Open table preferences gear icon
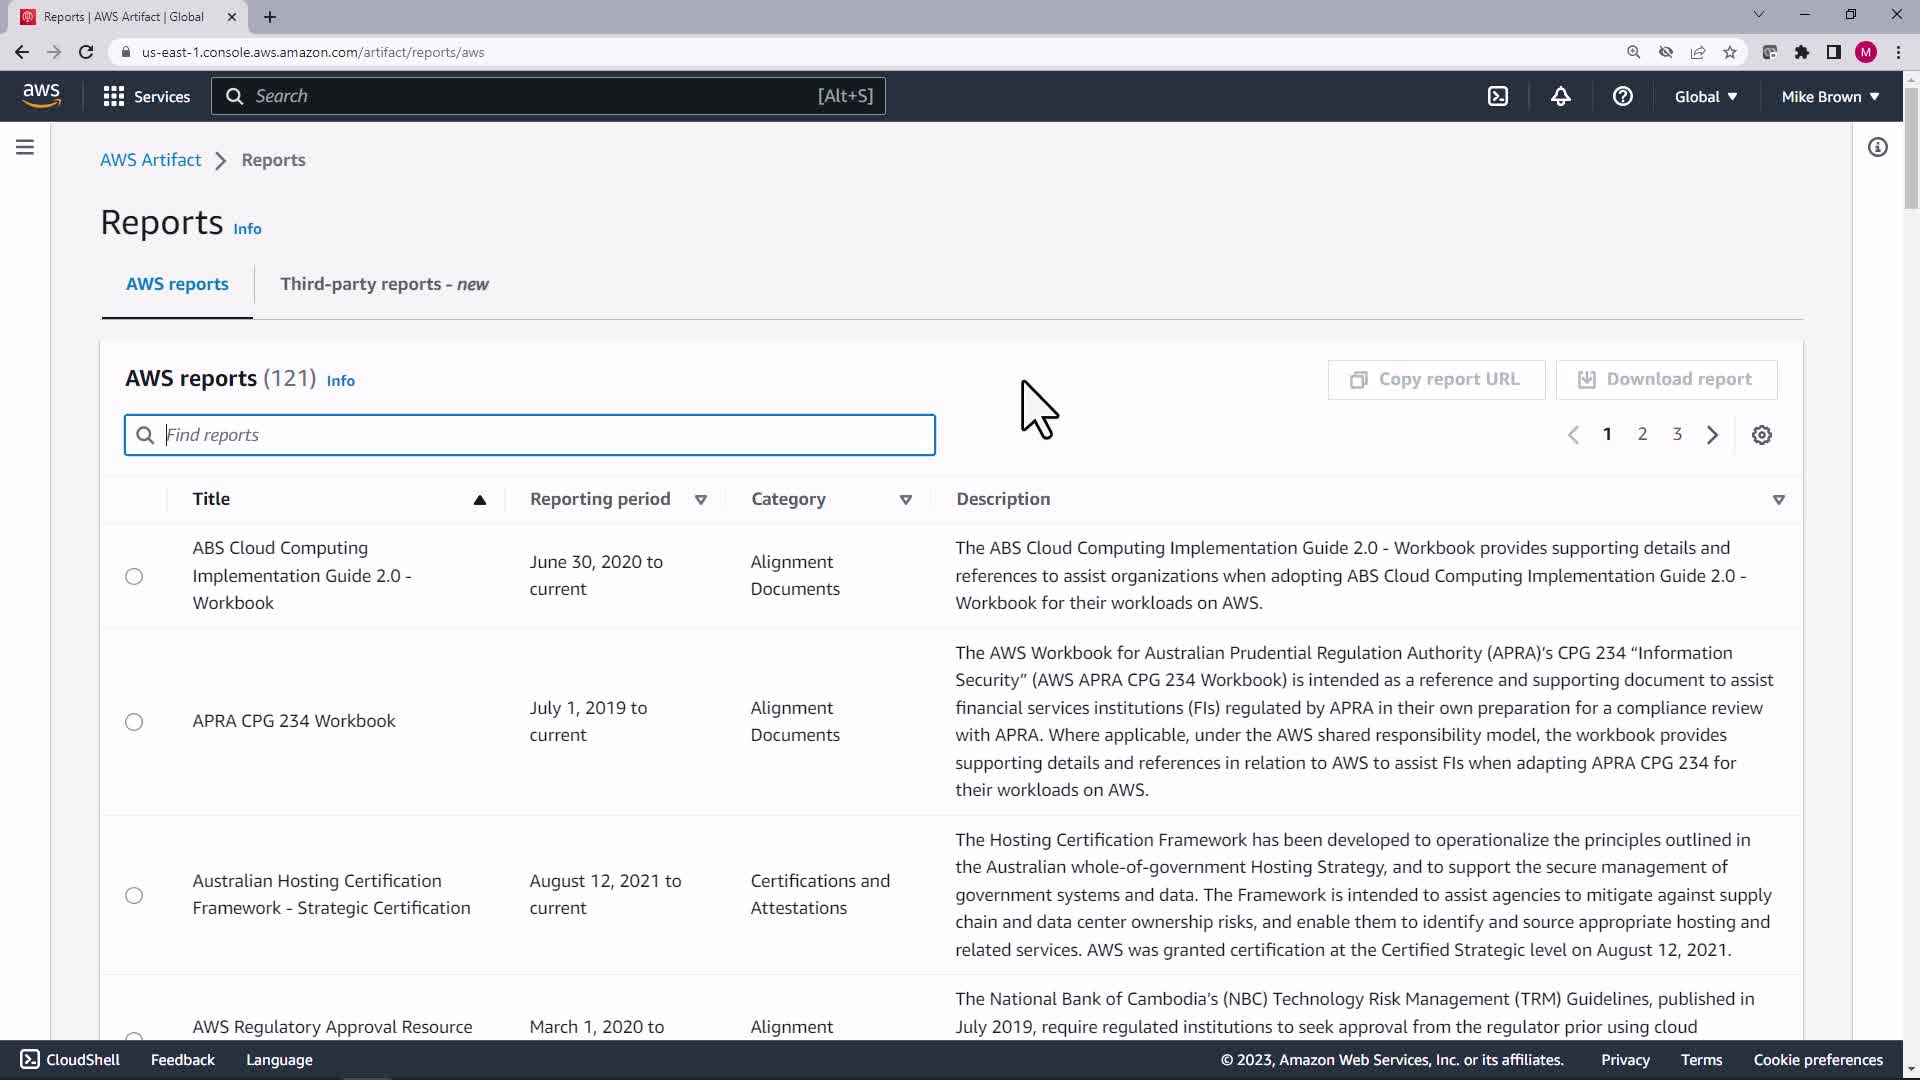The width and height of the screenshot is (1920, 1080). [1761, 435]
